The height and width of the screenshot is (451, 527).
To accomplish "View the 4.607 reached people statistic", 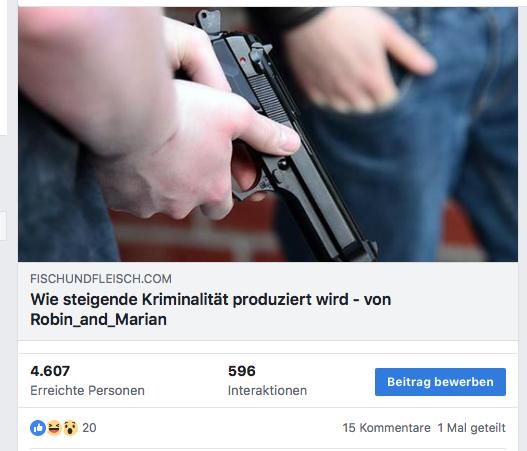I will (x=50, y=371).
